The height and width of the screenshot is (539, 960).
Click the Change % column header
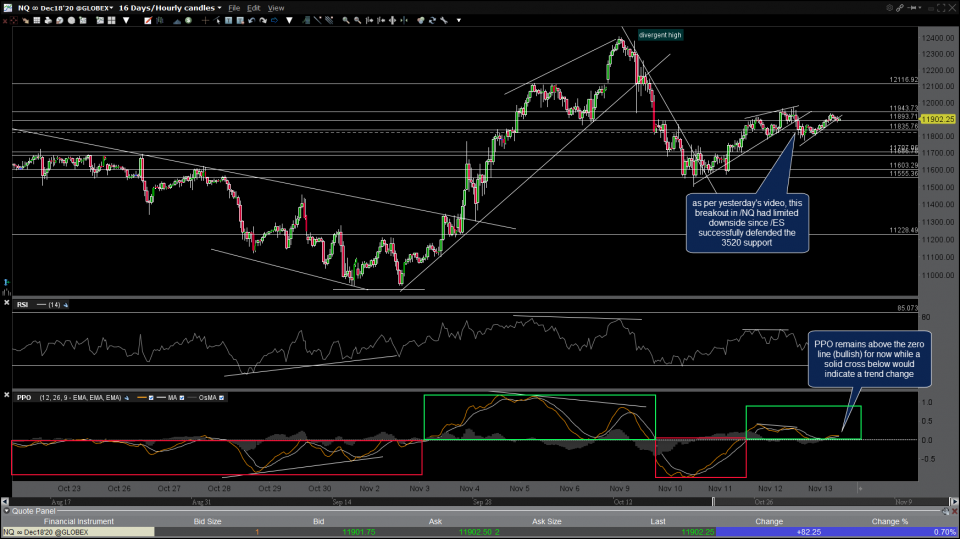[x=890, y=521]
